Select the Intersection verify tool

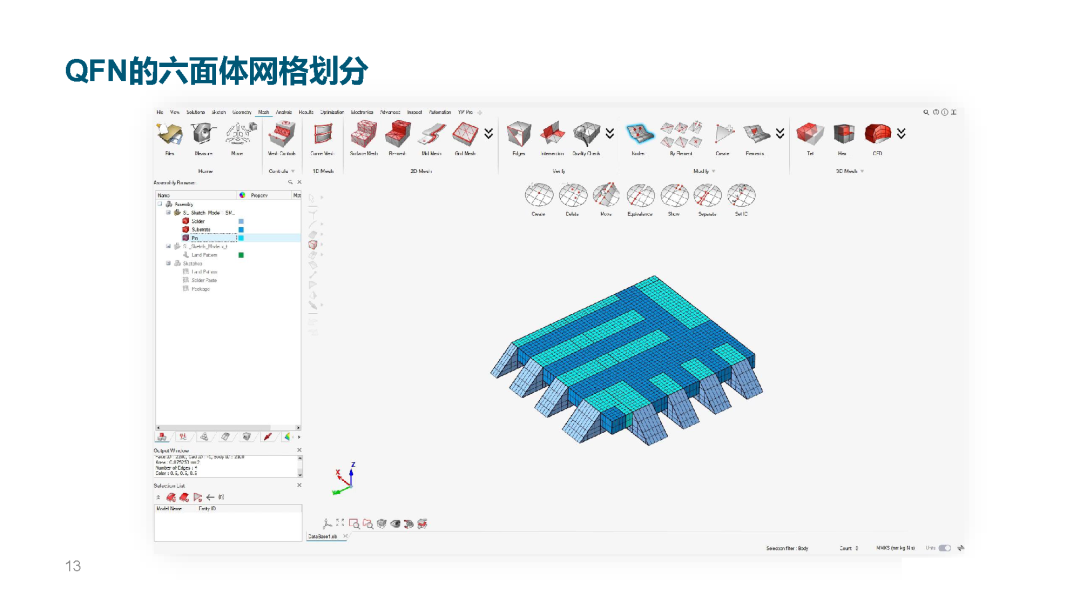[x=552, y=138]
